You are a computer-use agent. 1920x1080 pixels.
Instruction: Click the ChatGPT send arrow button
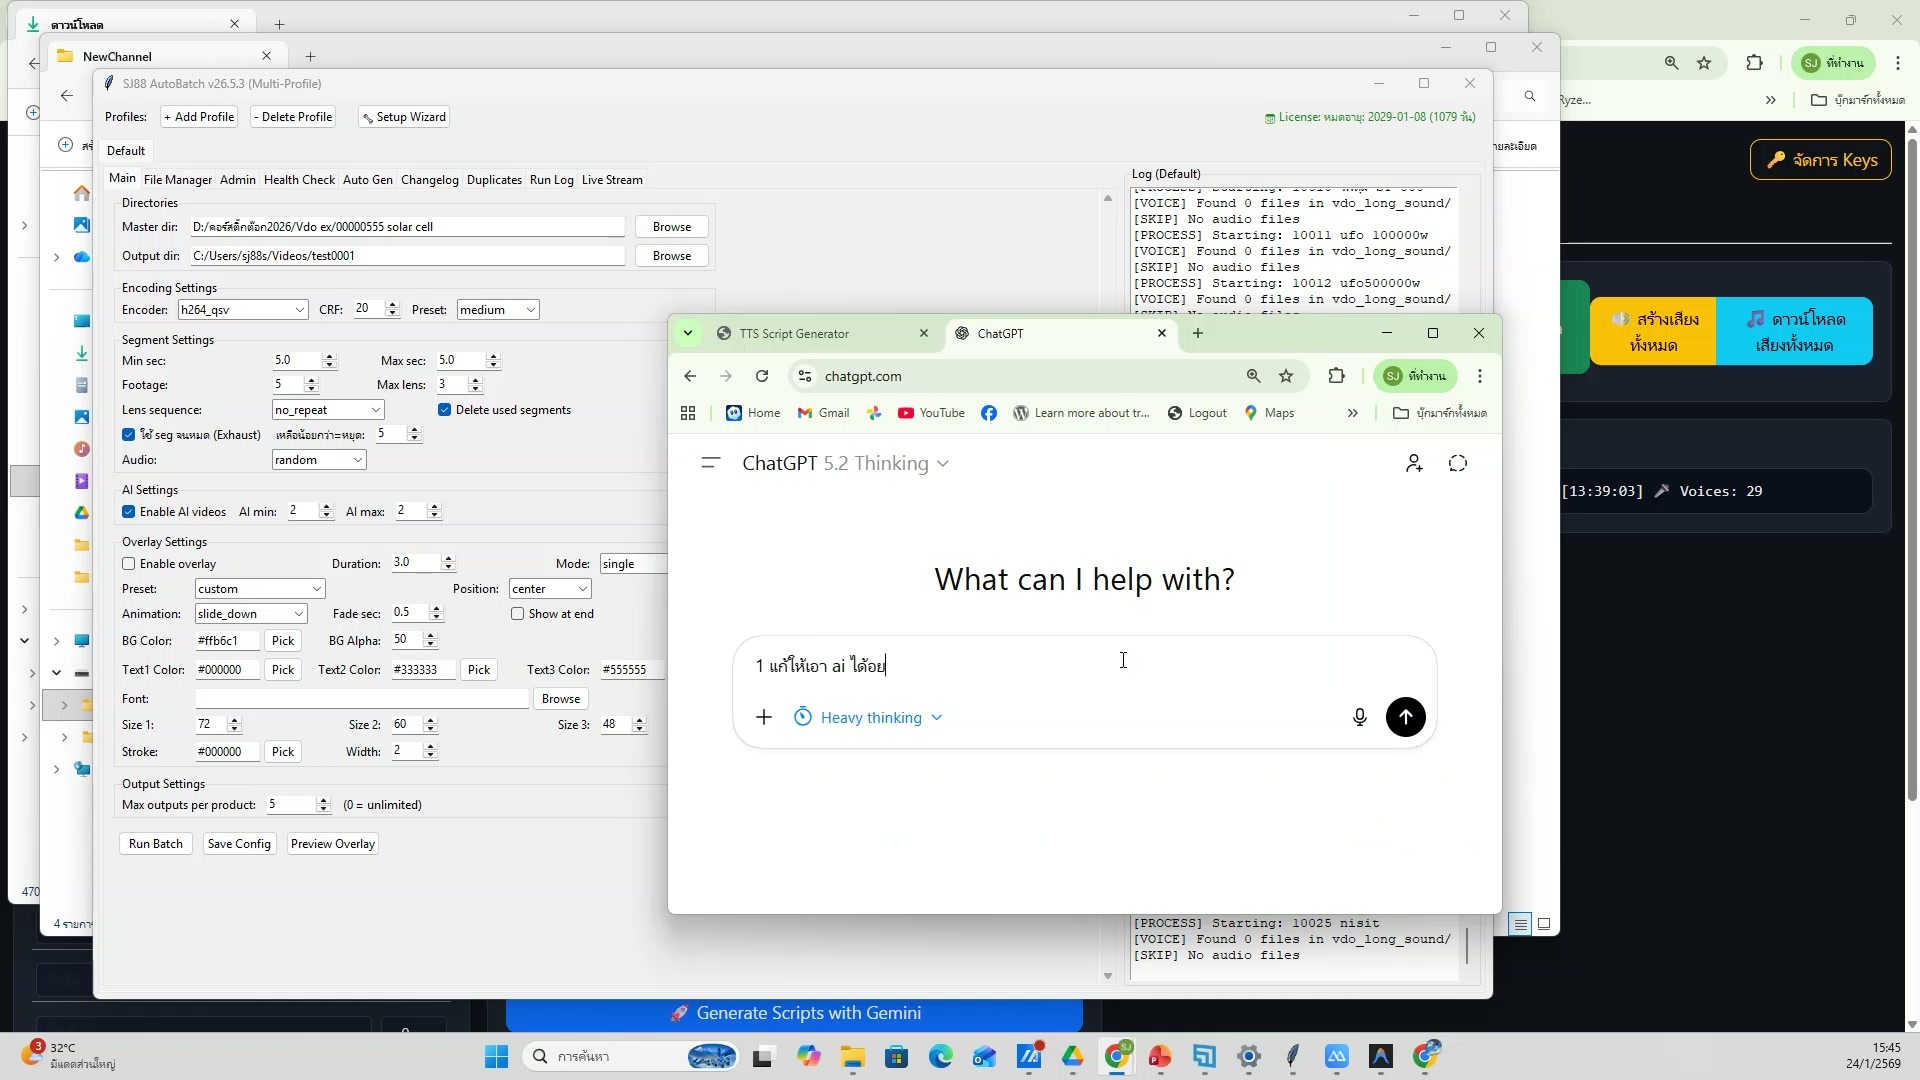[x=1405, y=717]
